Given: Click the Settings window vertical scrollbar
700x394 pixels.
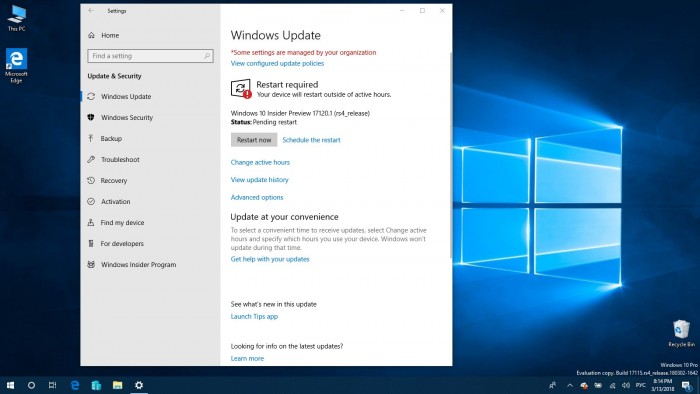Looking at the screenshot, I should coord(450,155).
